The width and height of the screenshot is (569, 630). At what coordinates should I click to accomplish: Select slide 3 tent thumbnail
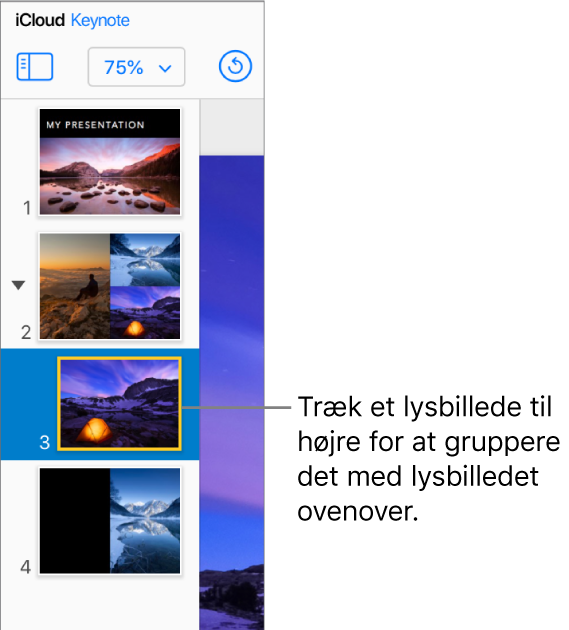point(119,403)
